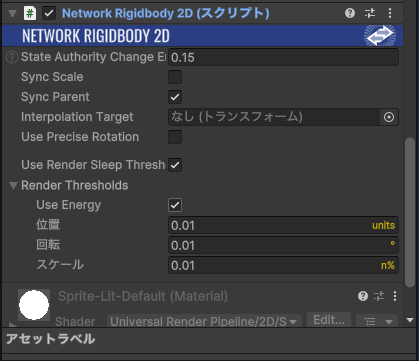Click the Use Energy label

[x=69, y=205]
